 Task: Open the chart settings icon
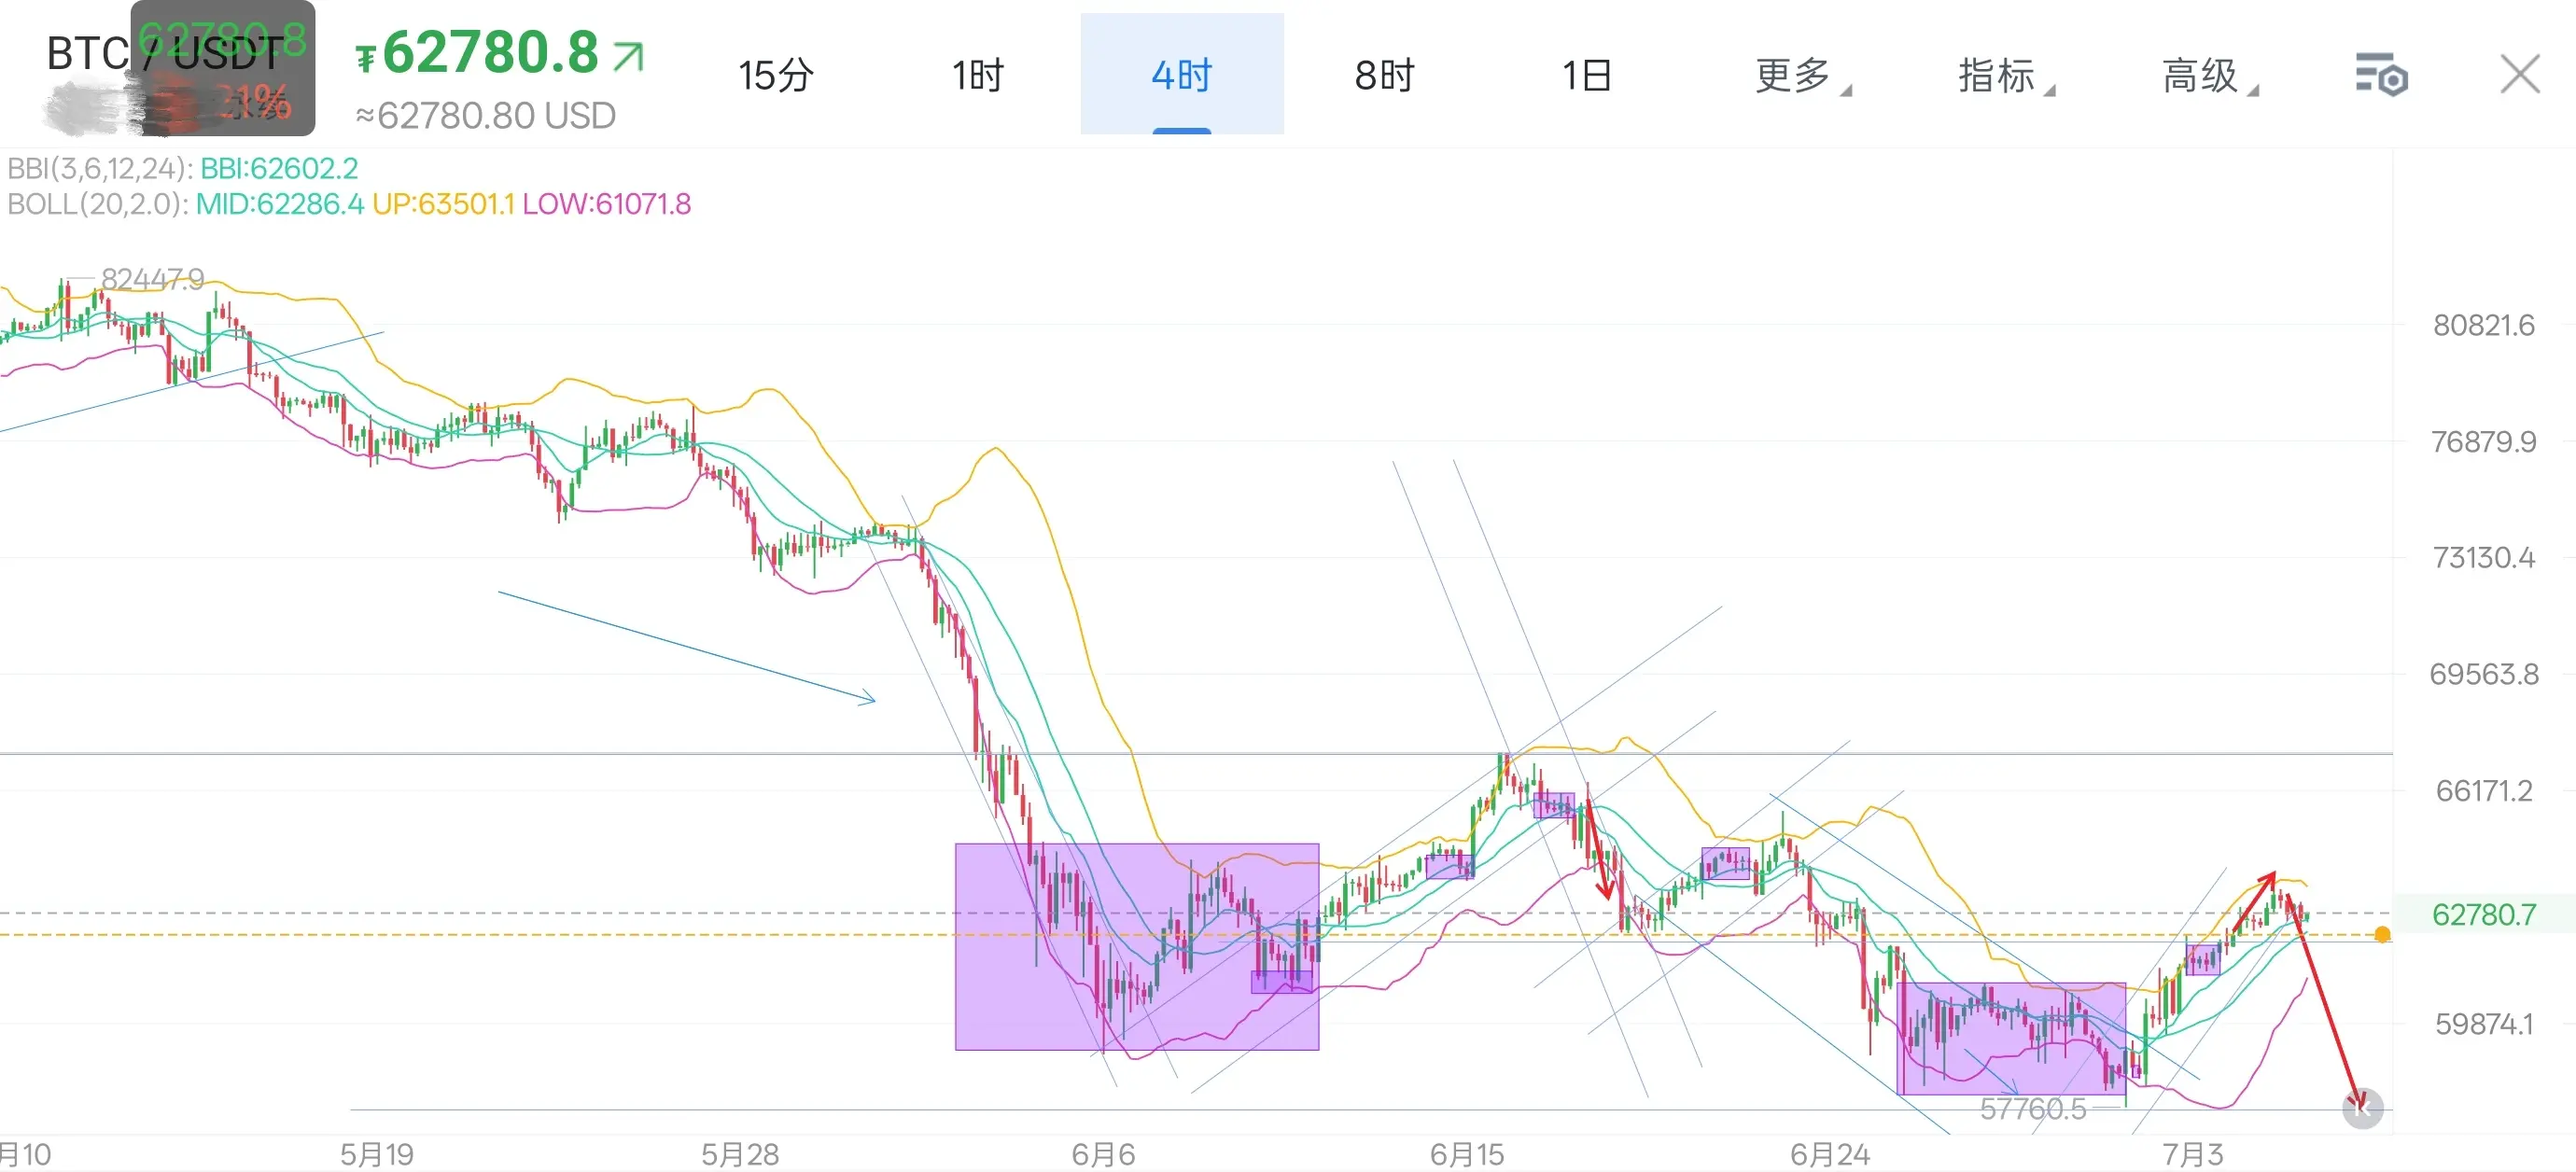(x=2381, y=75)
